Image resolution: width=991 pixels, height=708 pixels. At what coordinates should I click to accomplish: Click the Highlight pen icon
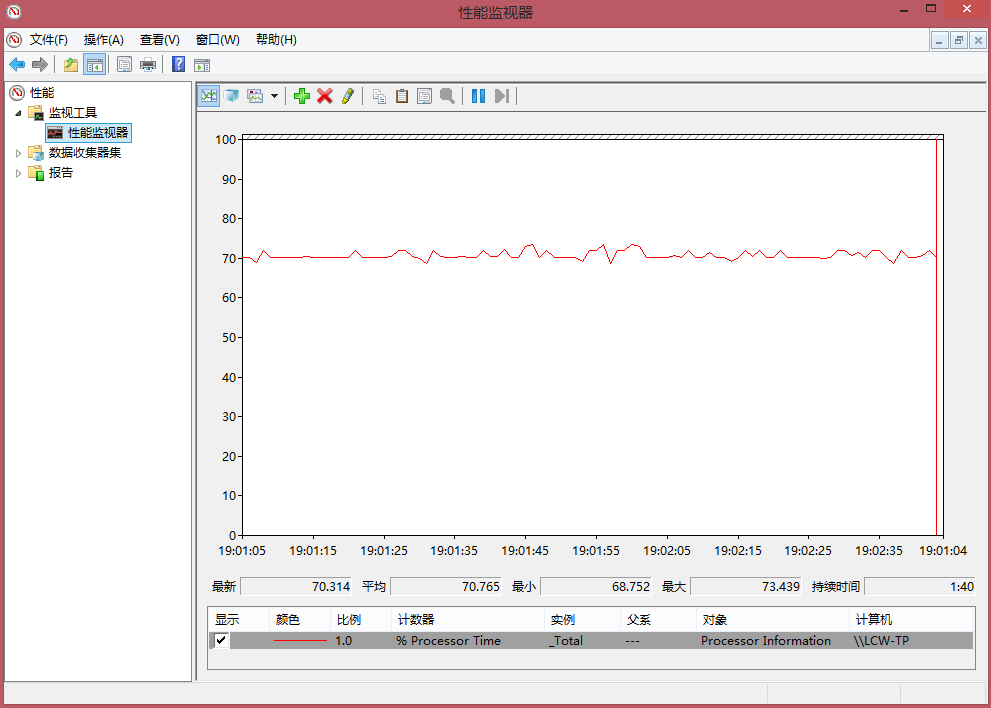[x=347, y=96]
